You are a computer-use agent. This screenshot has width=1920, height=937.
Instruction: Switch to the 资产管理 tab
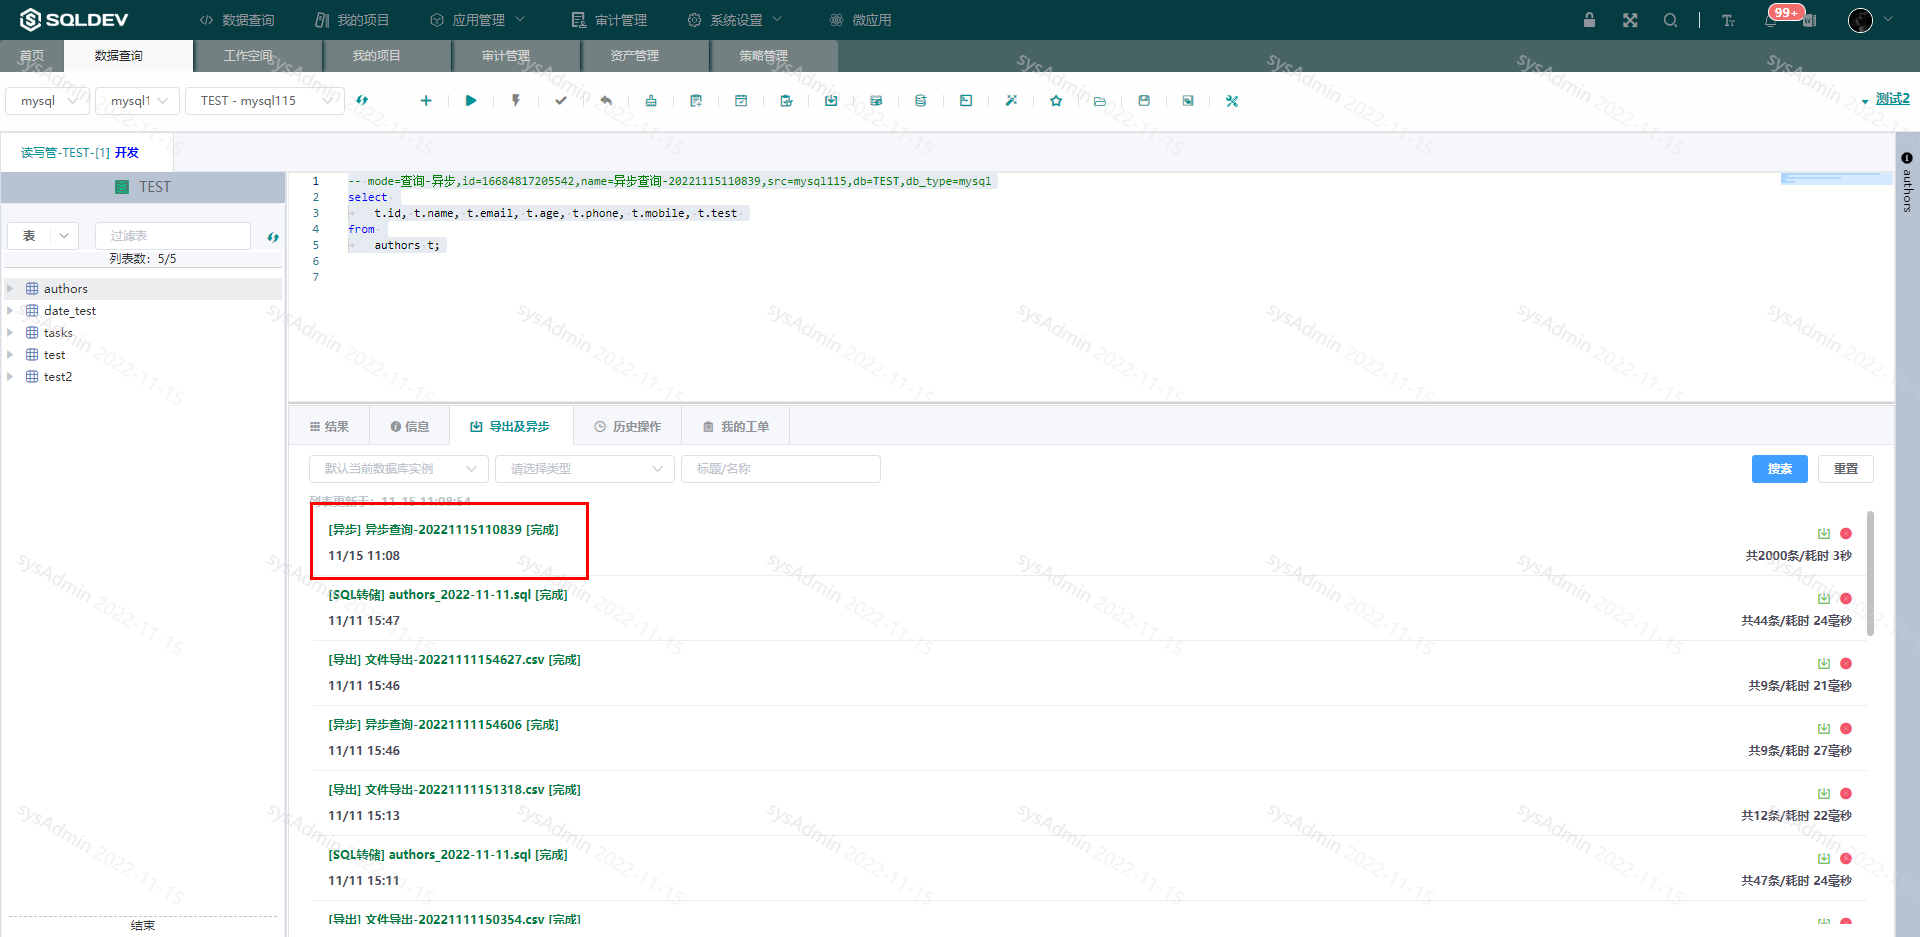coord(635,56)
